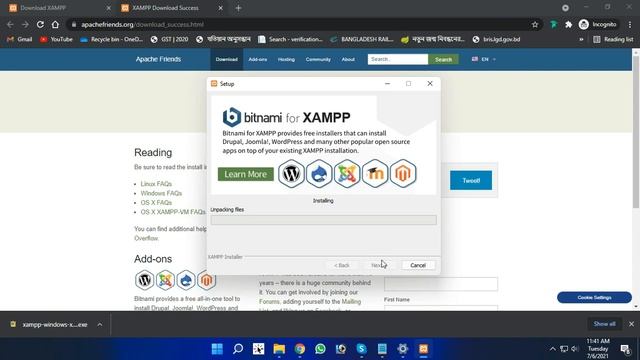Open the Download menu on Apache Friends

[227, 59]
